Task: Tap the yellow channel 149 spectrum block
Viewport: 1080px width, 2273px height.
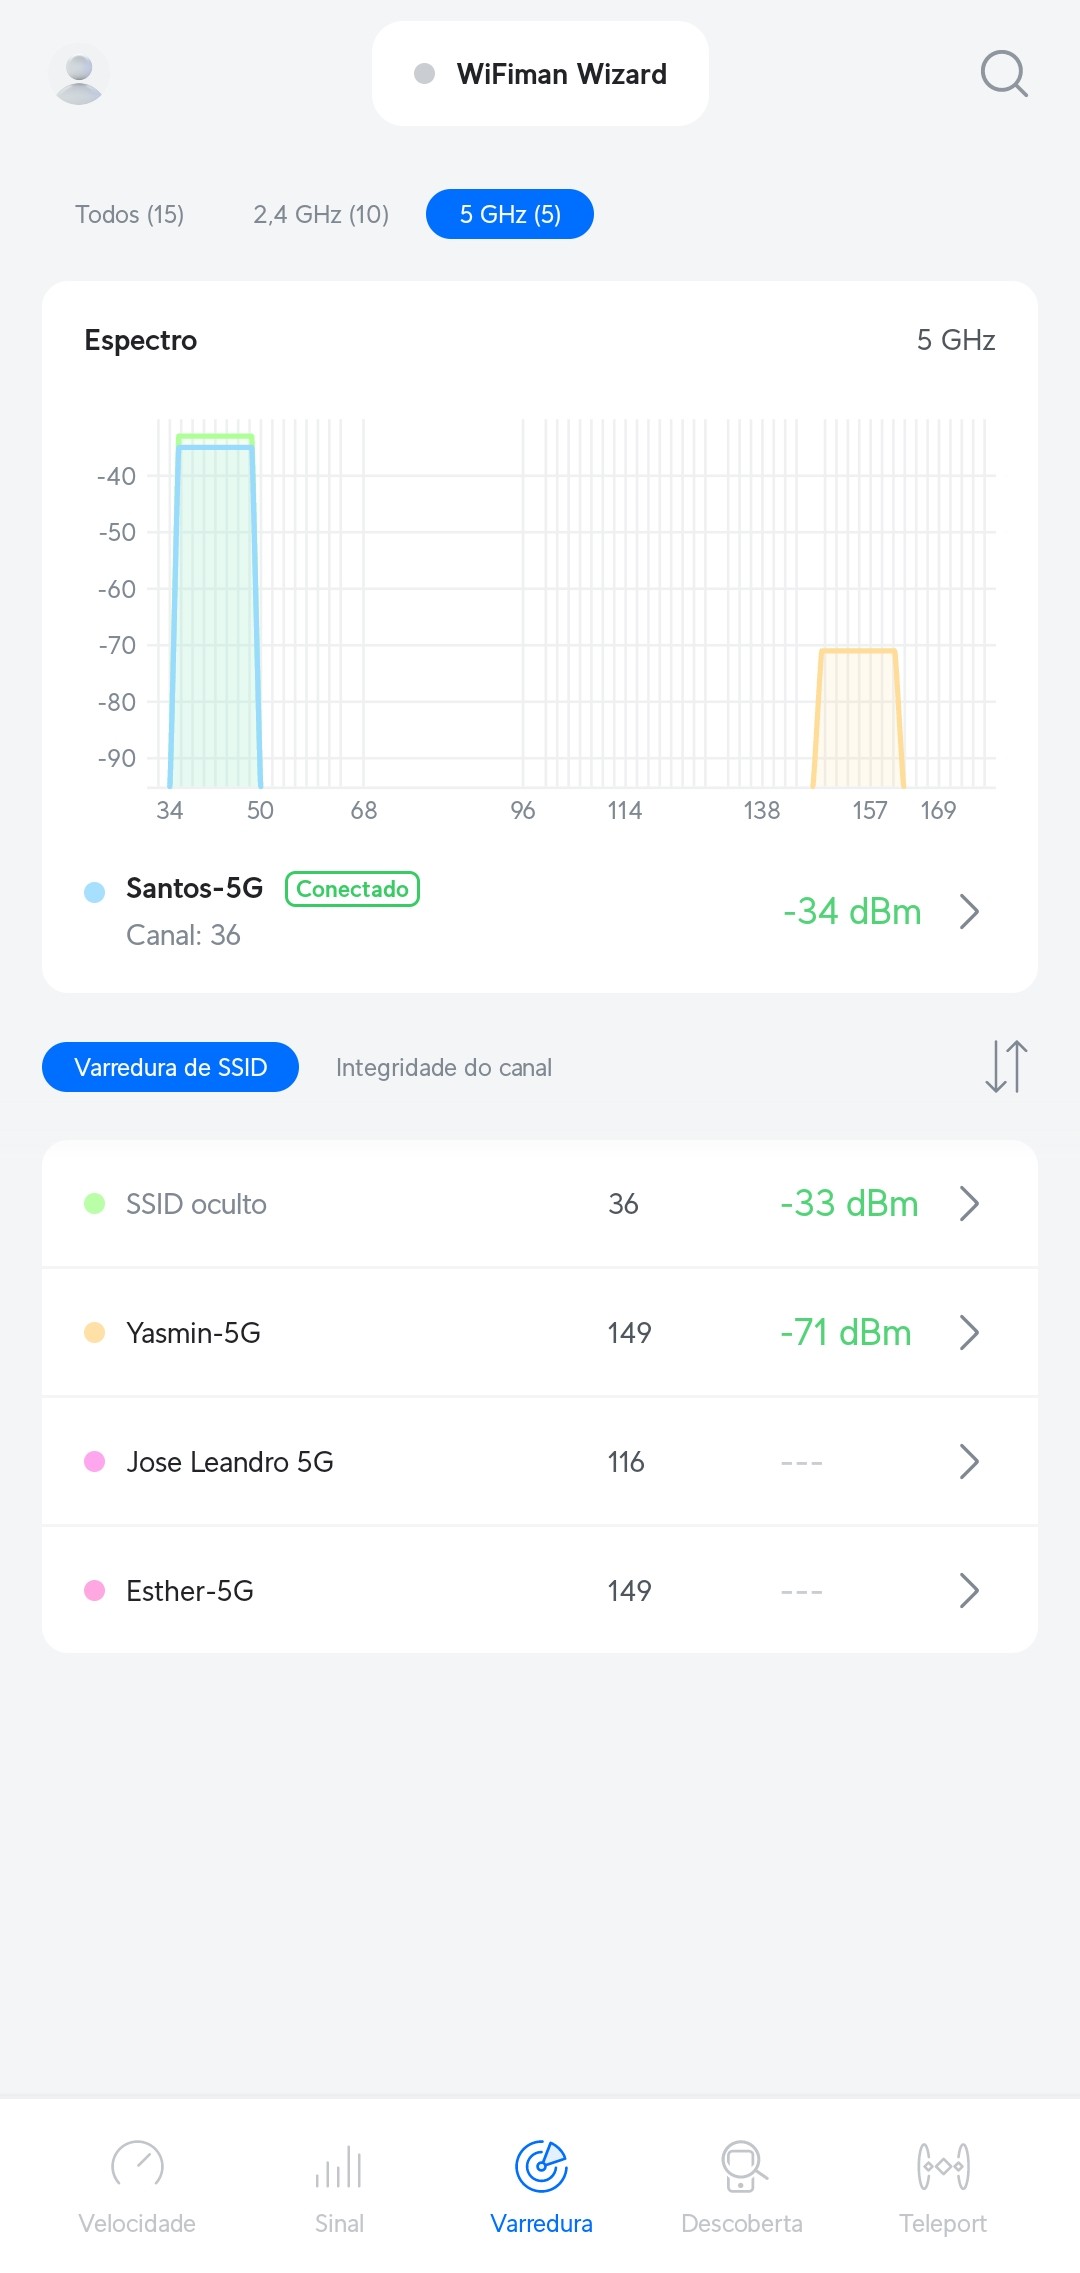Action: pyautogui.click(x=858, y=718)
